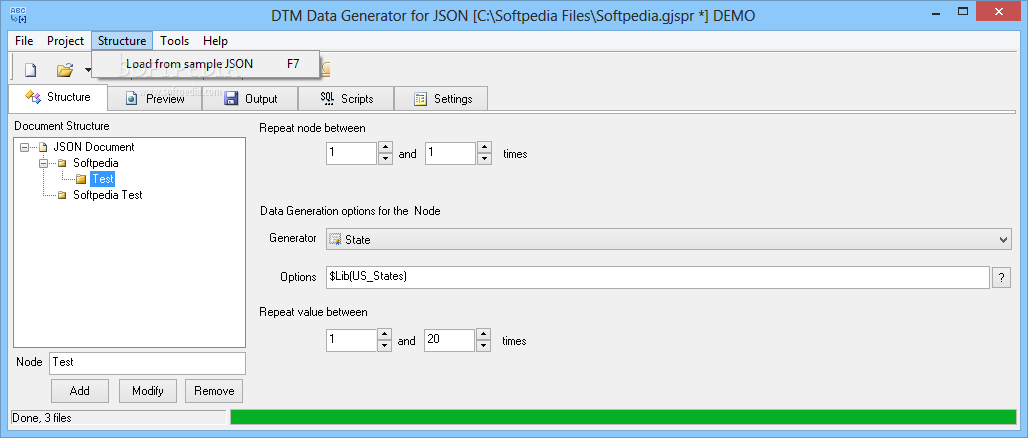Choose Load from sample JSON
The image size is (1028, 438).
pos(205,64)
